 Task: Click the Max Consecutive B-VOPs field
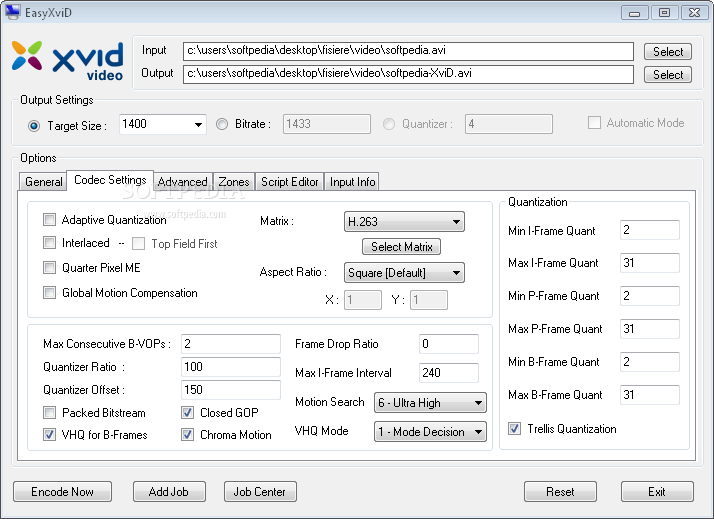pos(231,344)
